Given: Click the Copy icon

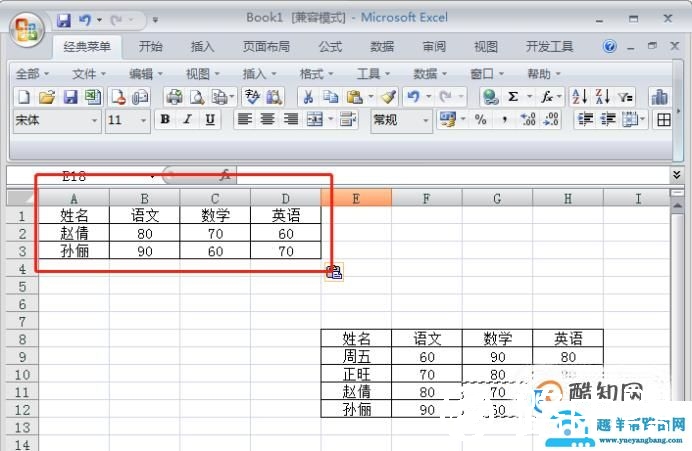Looking at the screenshot, I should tap(330, 97).
